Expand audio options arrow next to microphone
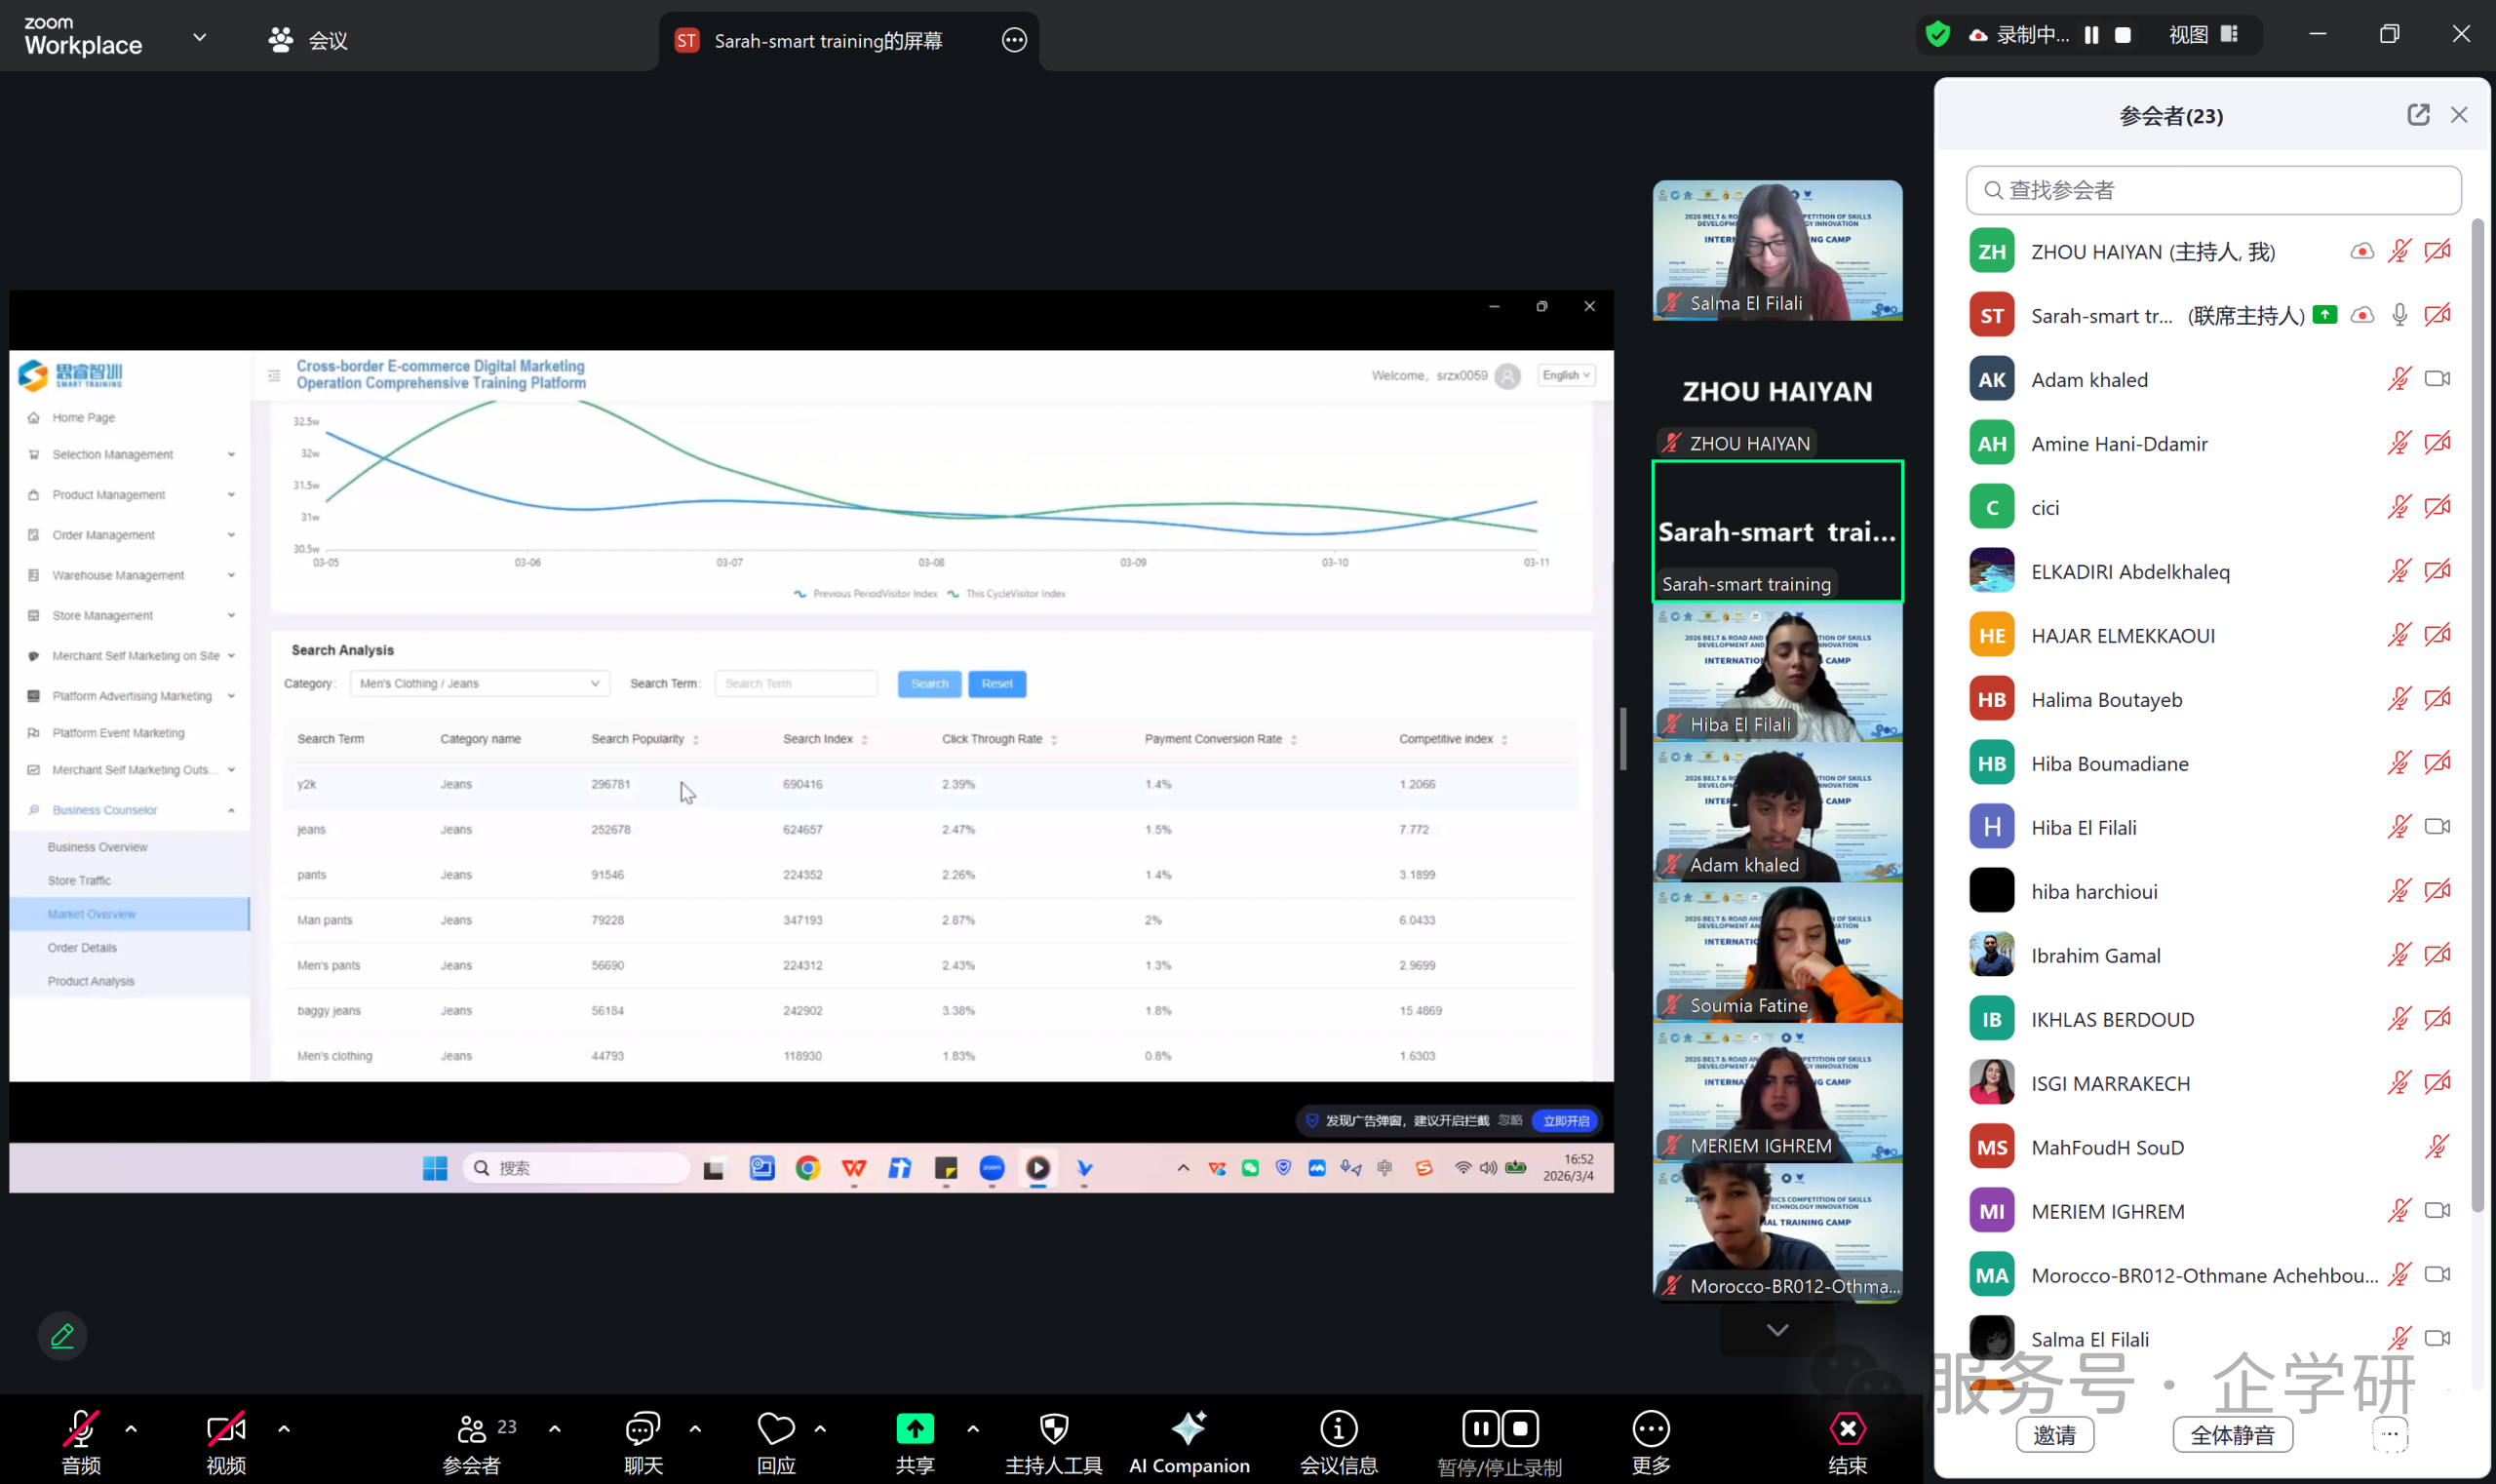 (131, 1429)
